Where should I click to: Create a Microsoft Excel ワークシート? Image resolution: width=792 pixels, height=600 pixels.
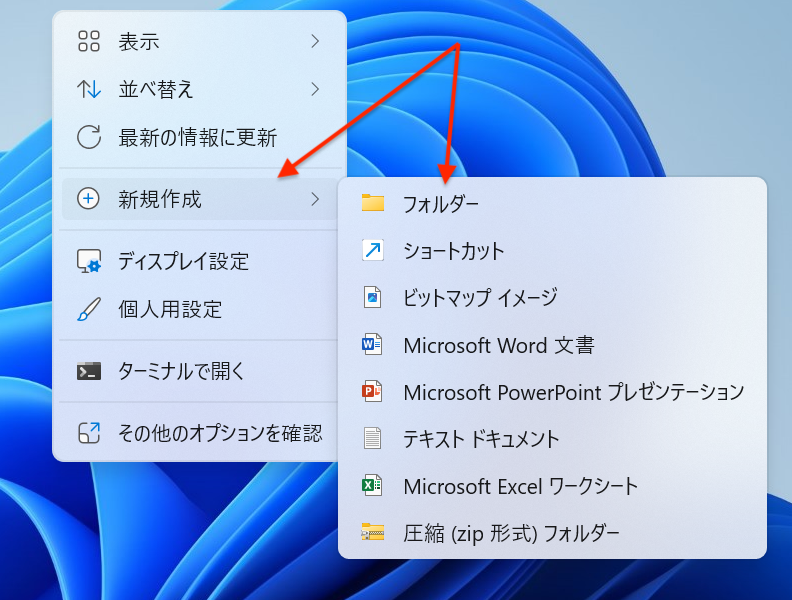pyautogui.click(x=552, y=486)
